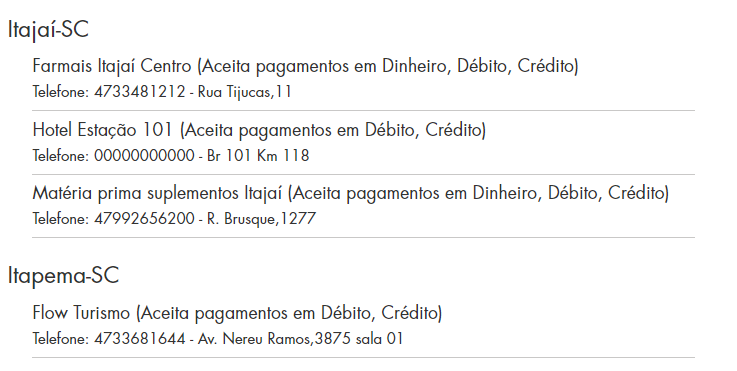Click the Telefone label under Farmais
This screenshot has height=371, width=737.
pyautogui.click(x=61, y=91)
